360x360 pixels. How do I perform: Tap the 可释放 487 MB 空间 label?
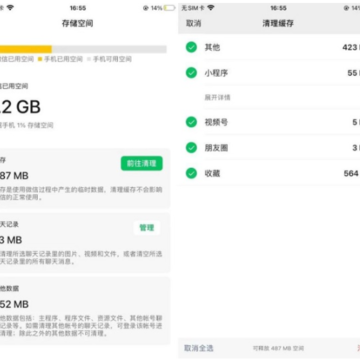pos(278,348)
